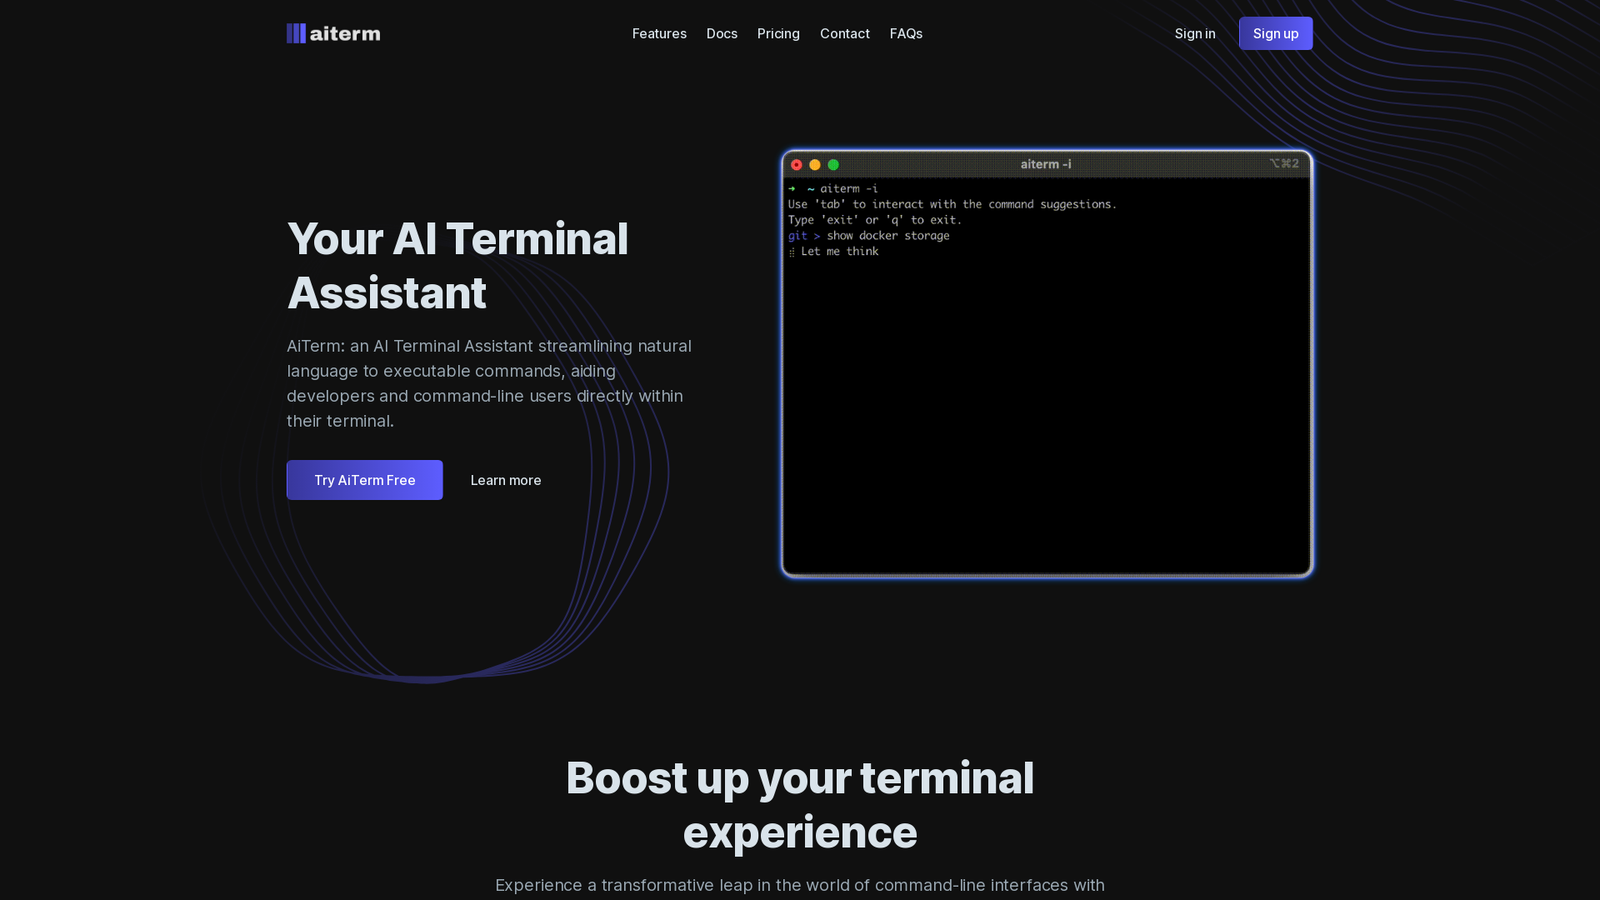Click the green dot in terminal demo

click(x=833, y=165)
